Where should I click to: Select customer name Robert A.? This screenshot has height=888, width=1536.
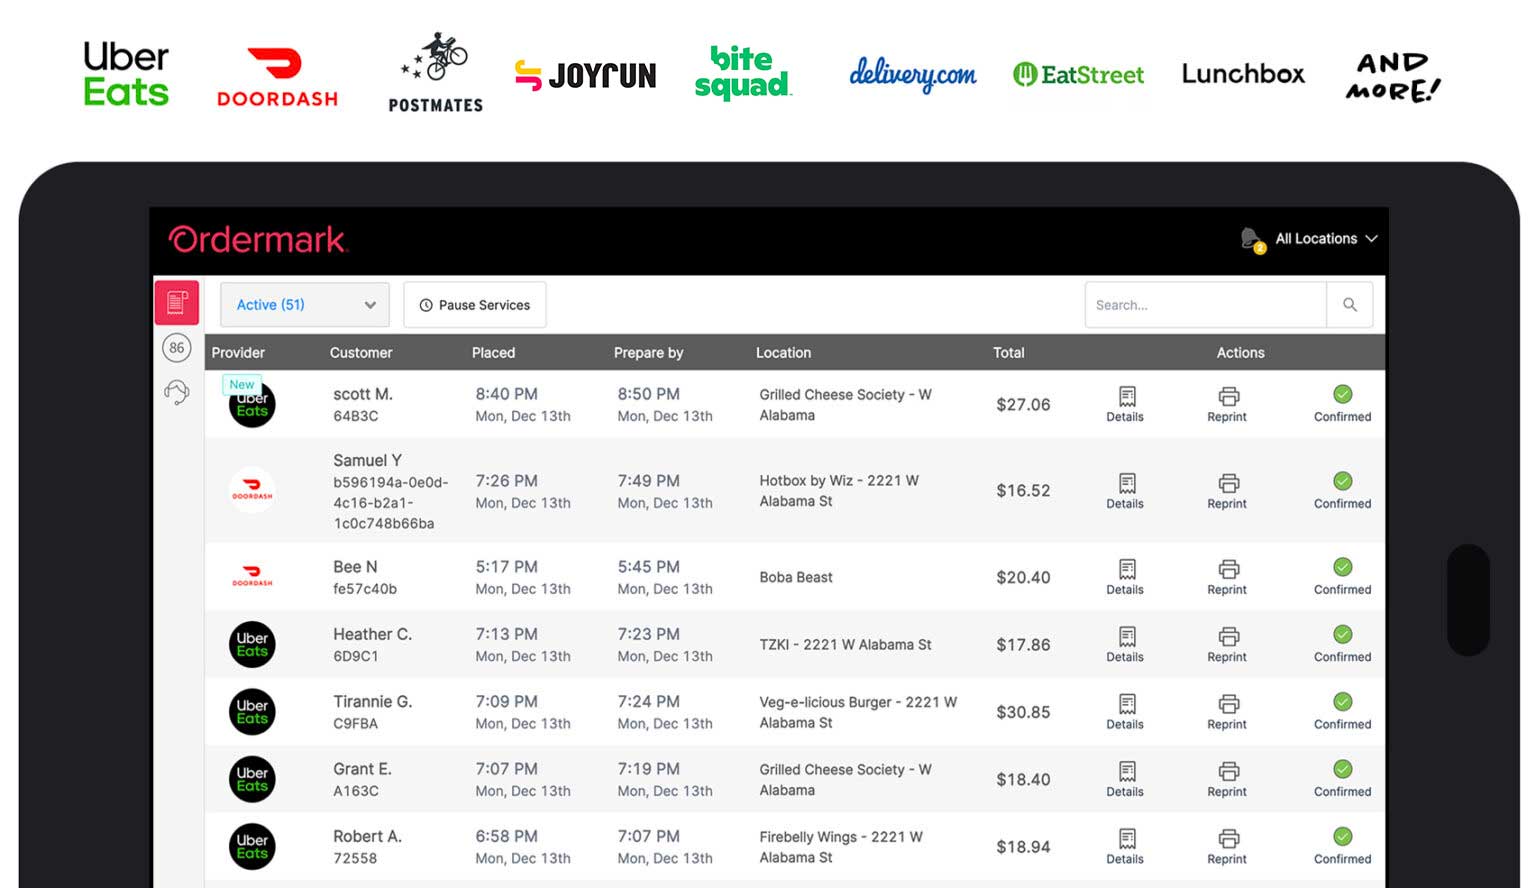[367, 836]
